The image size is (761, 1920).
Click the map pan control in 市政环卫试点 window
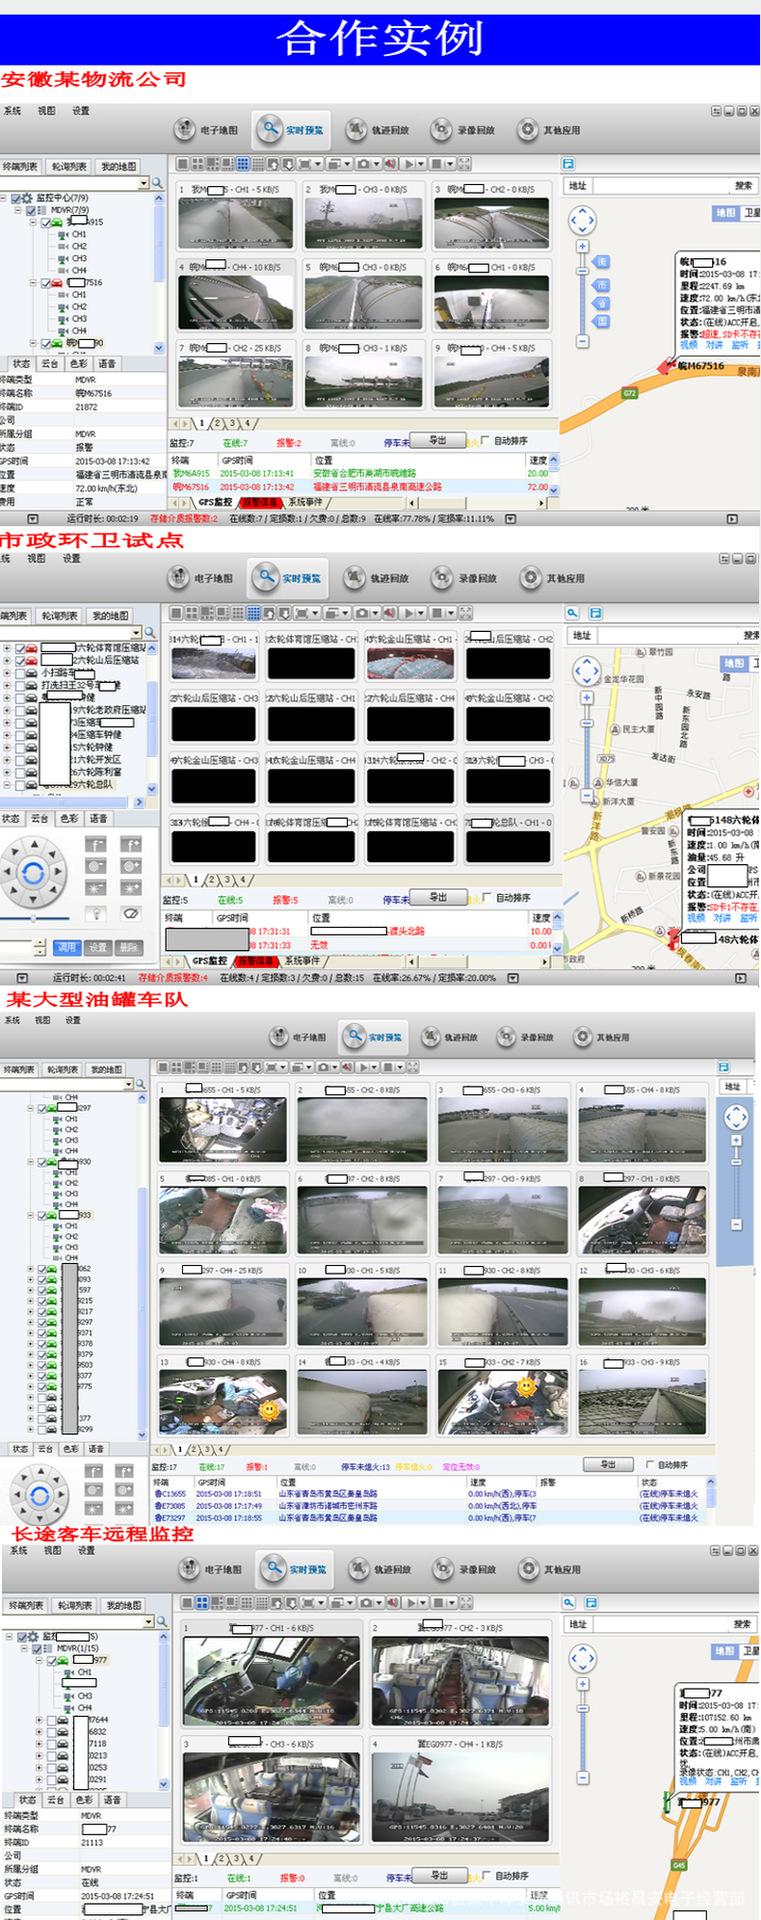click(x=587, y=670)
